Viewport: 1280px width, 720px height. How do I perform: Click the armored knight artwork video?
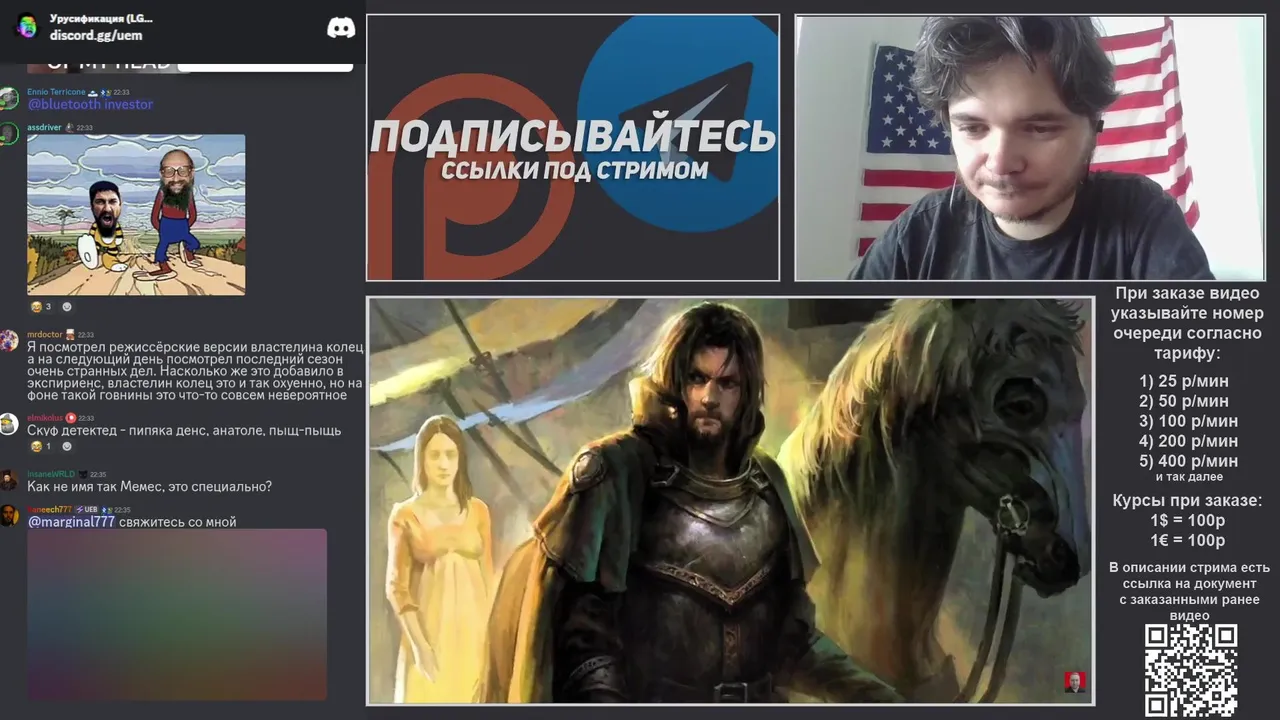click(731, 500)
